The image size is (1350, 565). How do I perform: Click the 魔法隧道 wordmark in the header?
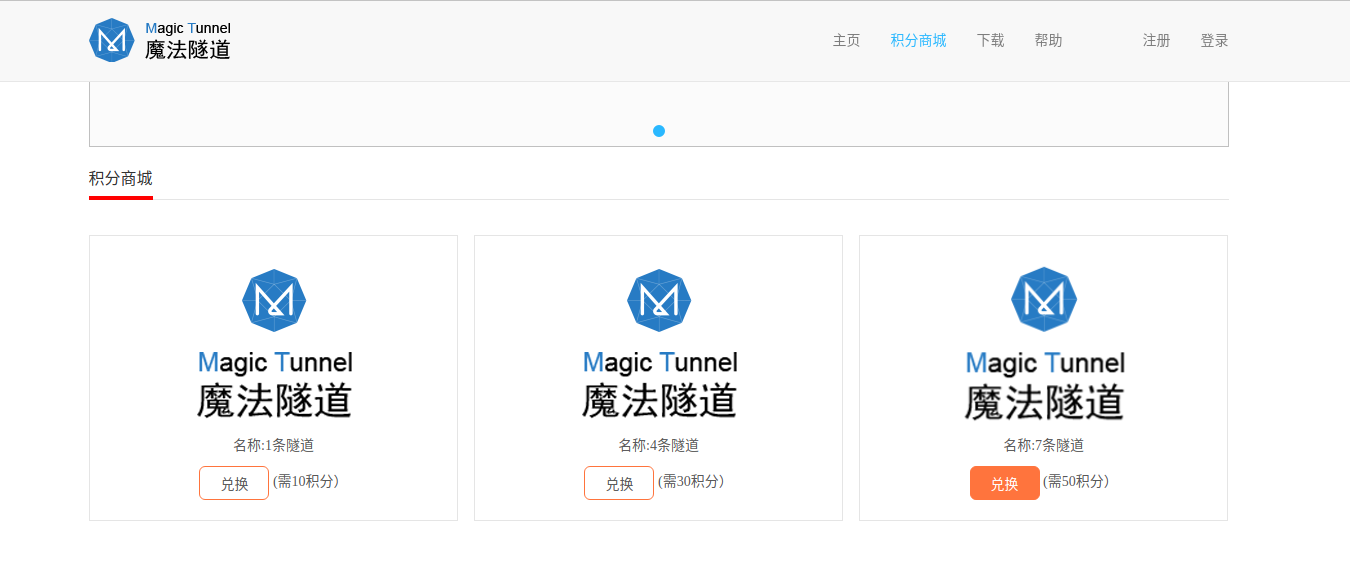(188, 50)
